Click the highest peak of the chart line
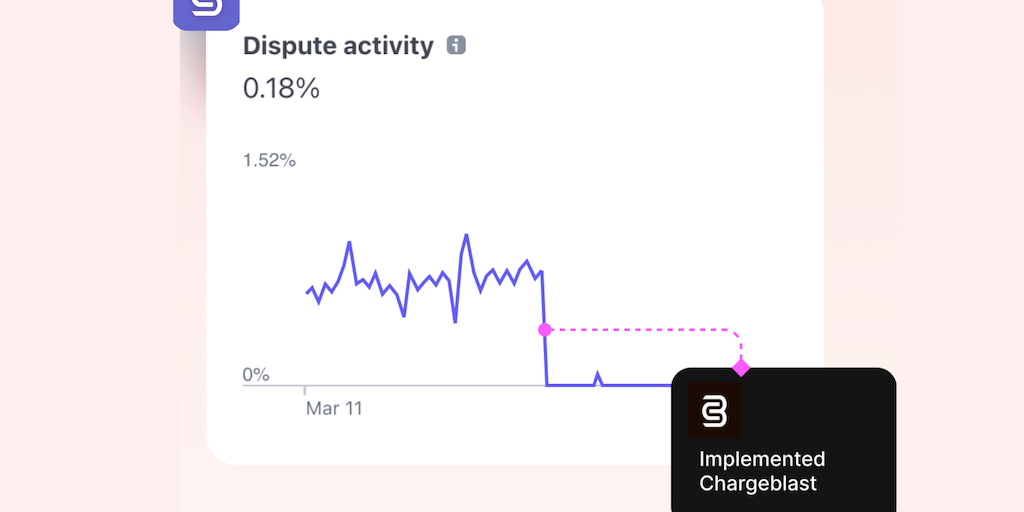Viewport: 1024px width, 512px height. [466, 236]
